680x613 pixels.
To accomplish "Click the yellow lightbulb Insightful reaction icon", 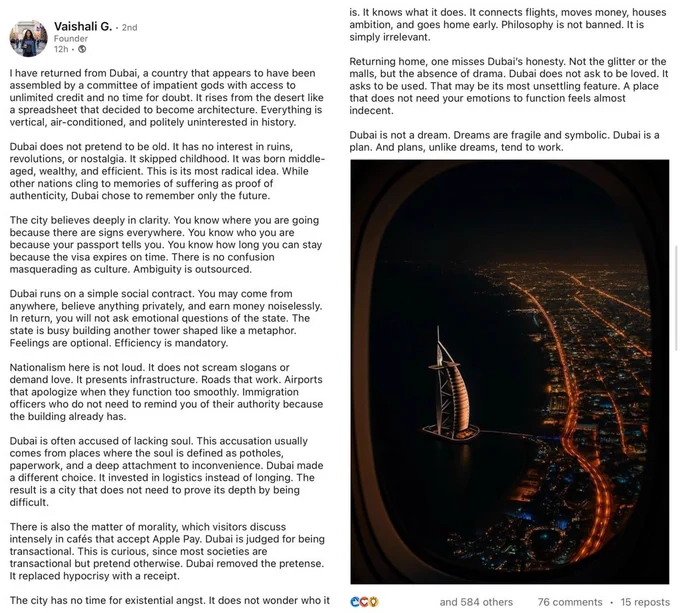I will pyautogui.click(x=374, y=602).
